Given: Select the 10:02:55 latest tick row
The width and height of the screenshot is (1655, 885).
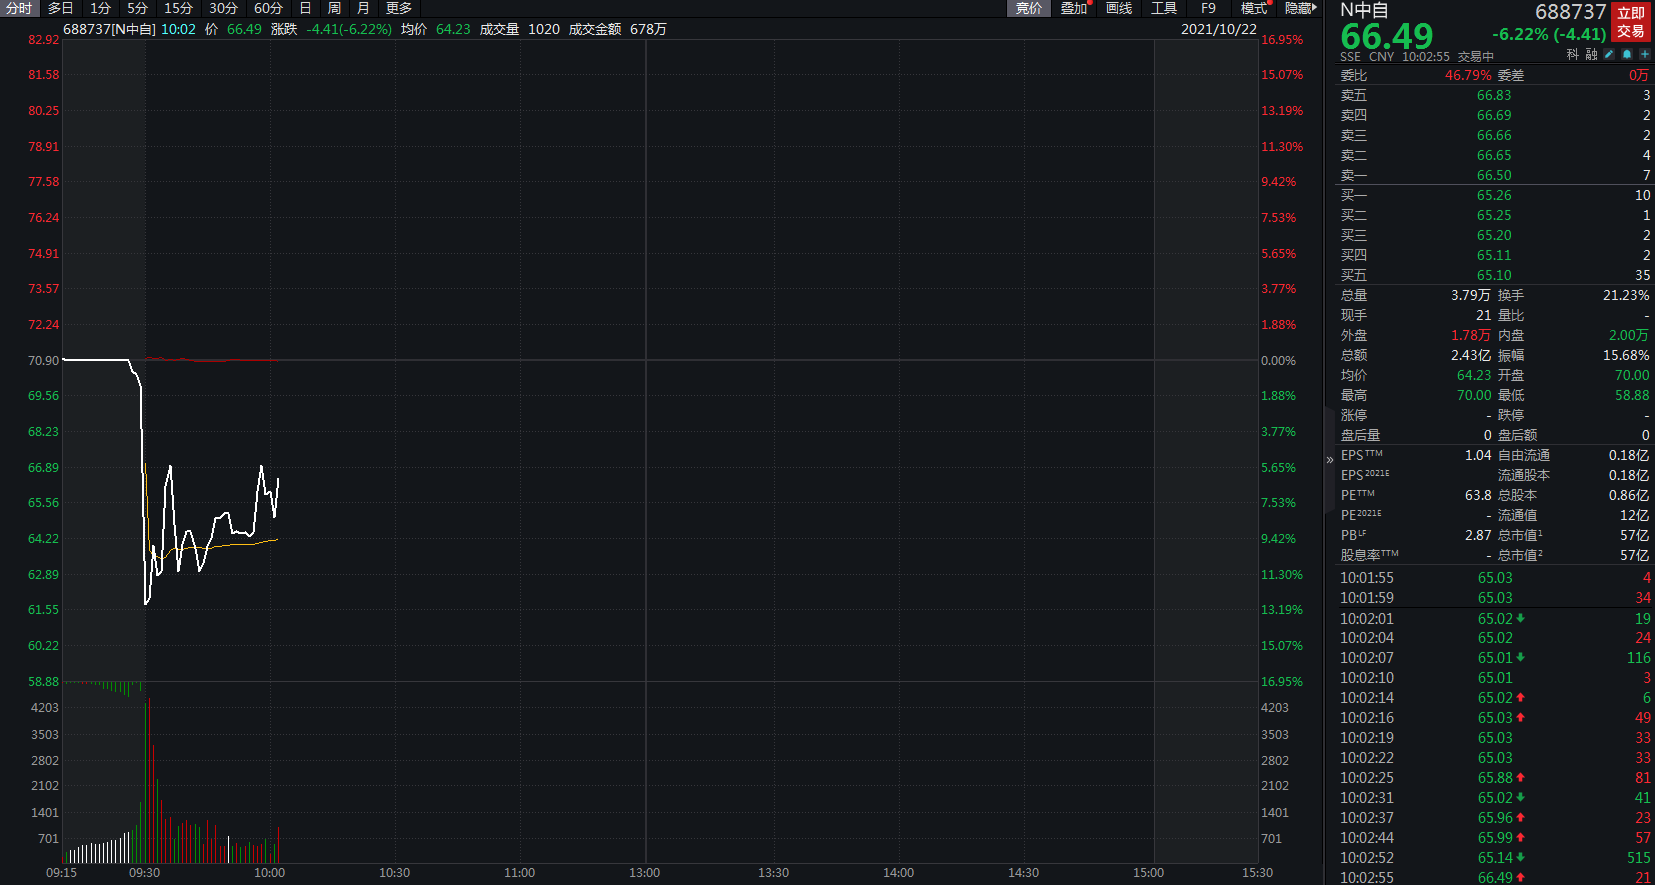Looking at the screenshot, I should (x=1495, y=877).
